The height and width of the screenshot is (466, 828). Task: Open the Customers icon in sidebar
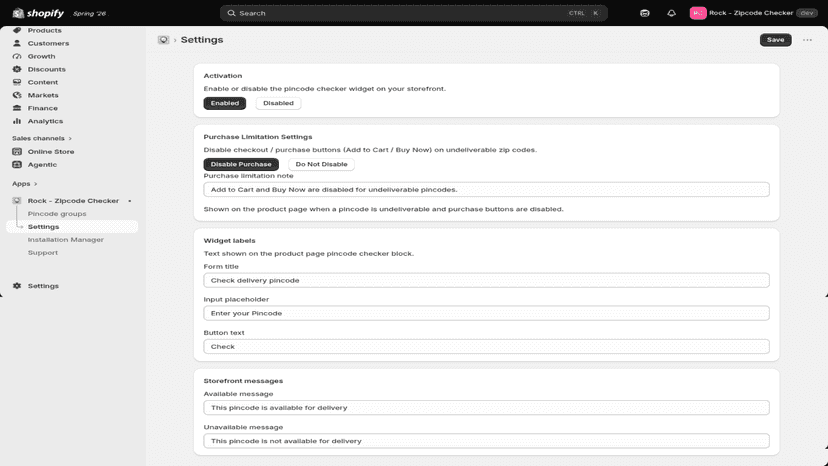(17, 43)
